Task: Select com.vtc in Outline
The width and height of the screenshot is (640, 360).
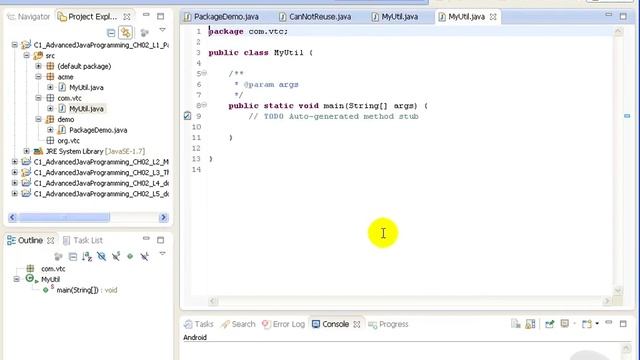Action: [53, 269]
